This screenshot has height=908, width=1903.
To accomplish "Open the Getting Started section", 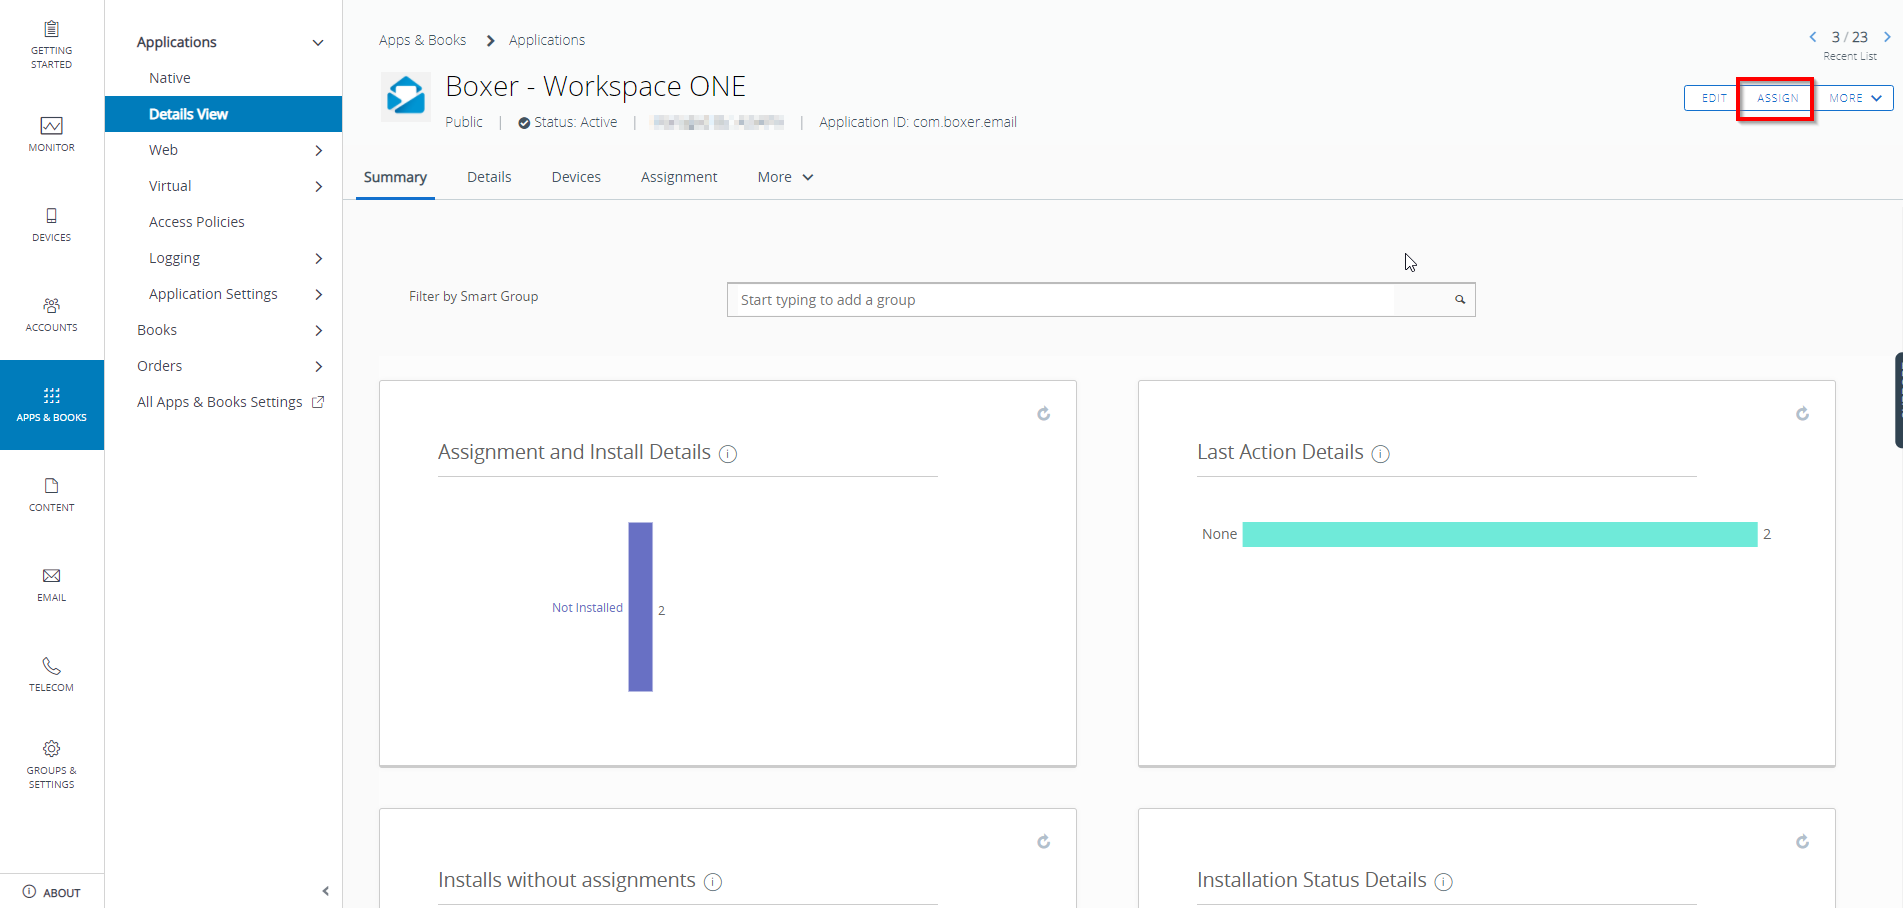I will click(51, 42).
